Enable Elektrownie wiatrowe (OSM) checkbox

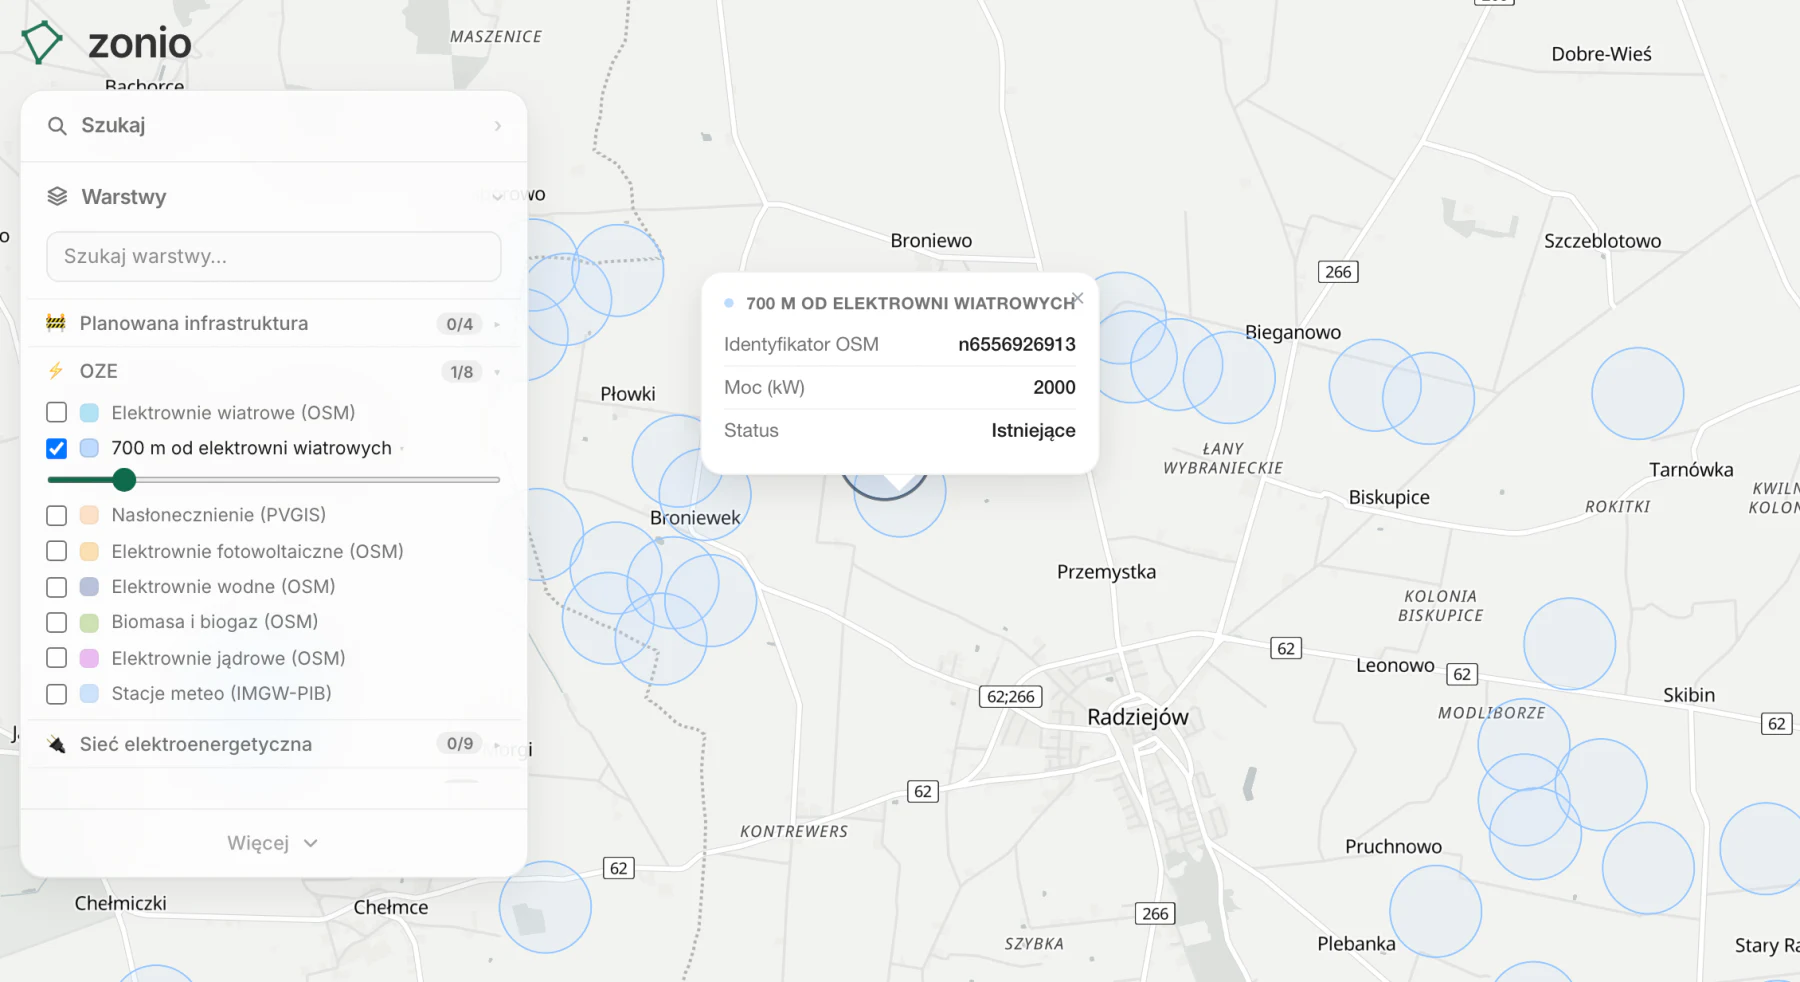click(x=57, y=413)
